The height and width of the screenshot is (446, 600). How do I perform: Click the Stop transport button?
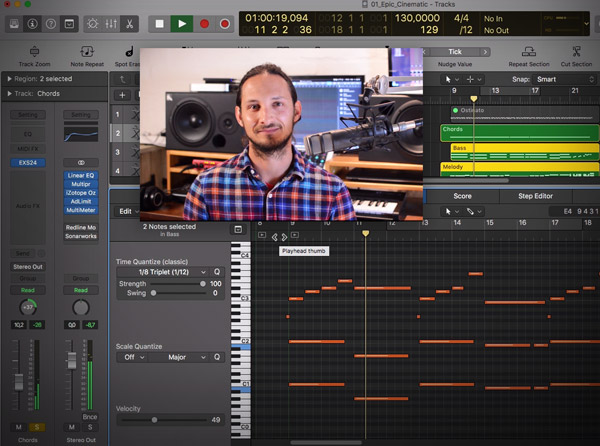159,24
